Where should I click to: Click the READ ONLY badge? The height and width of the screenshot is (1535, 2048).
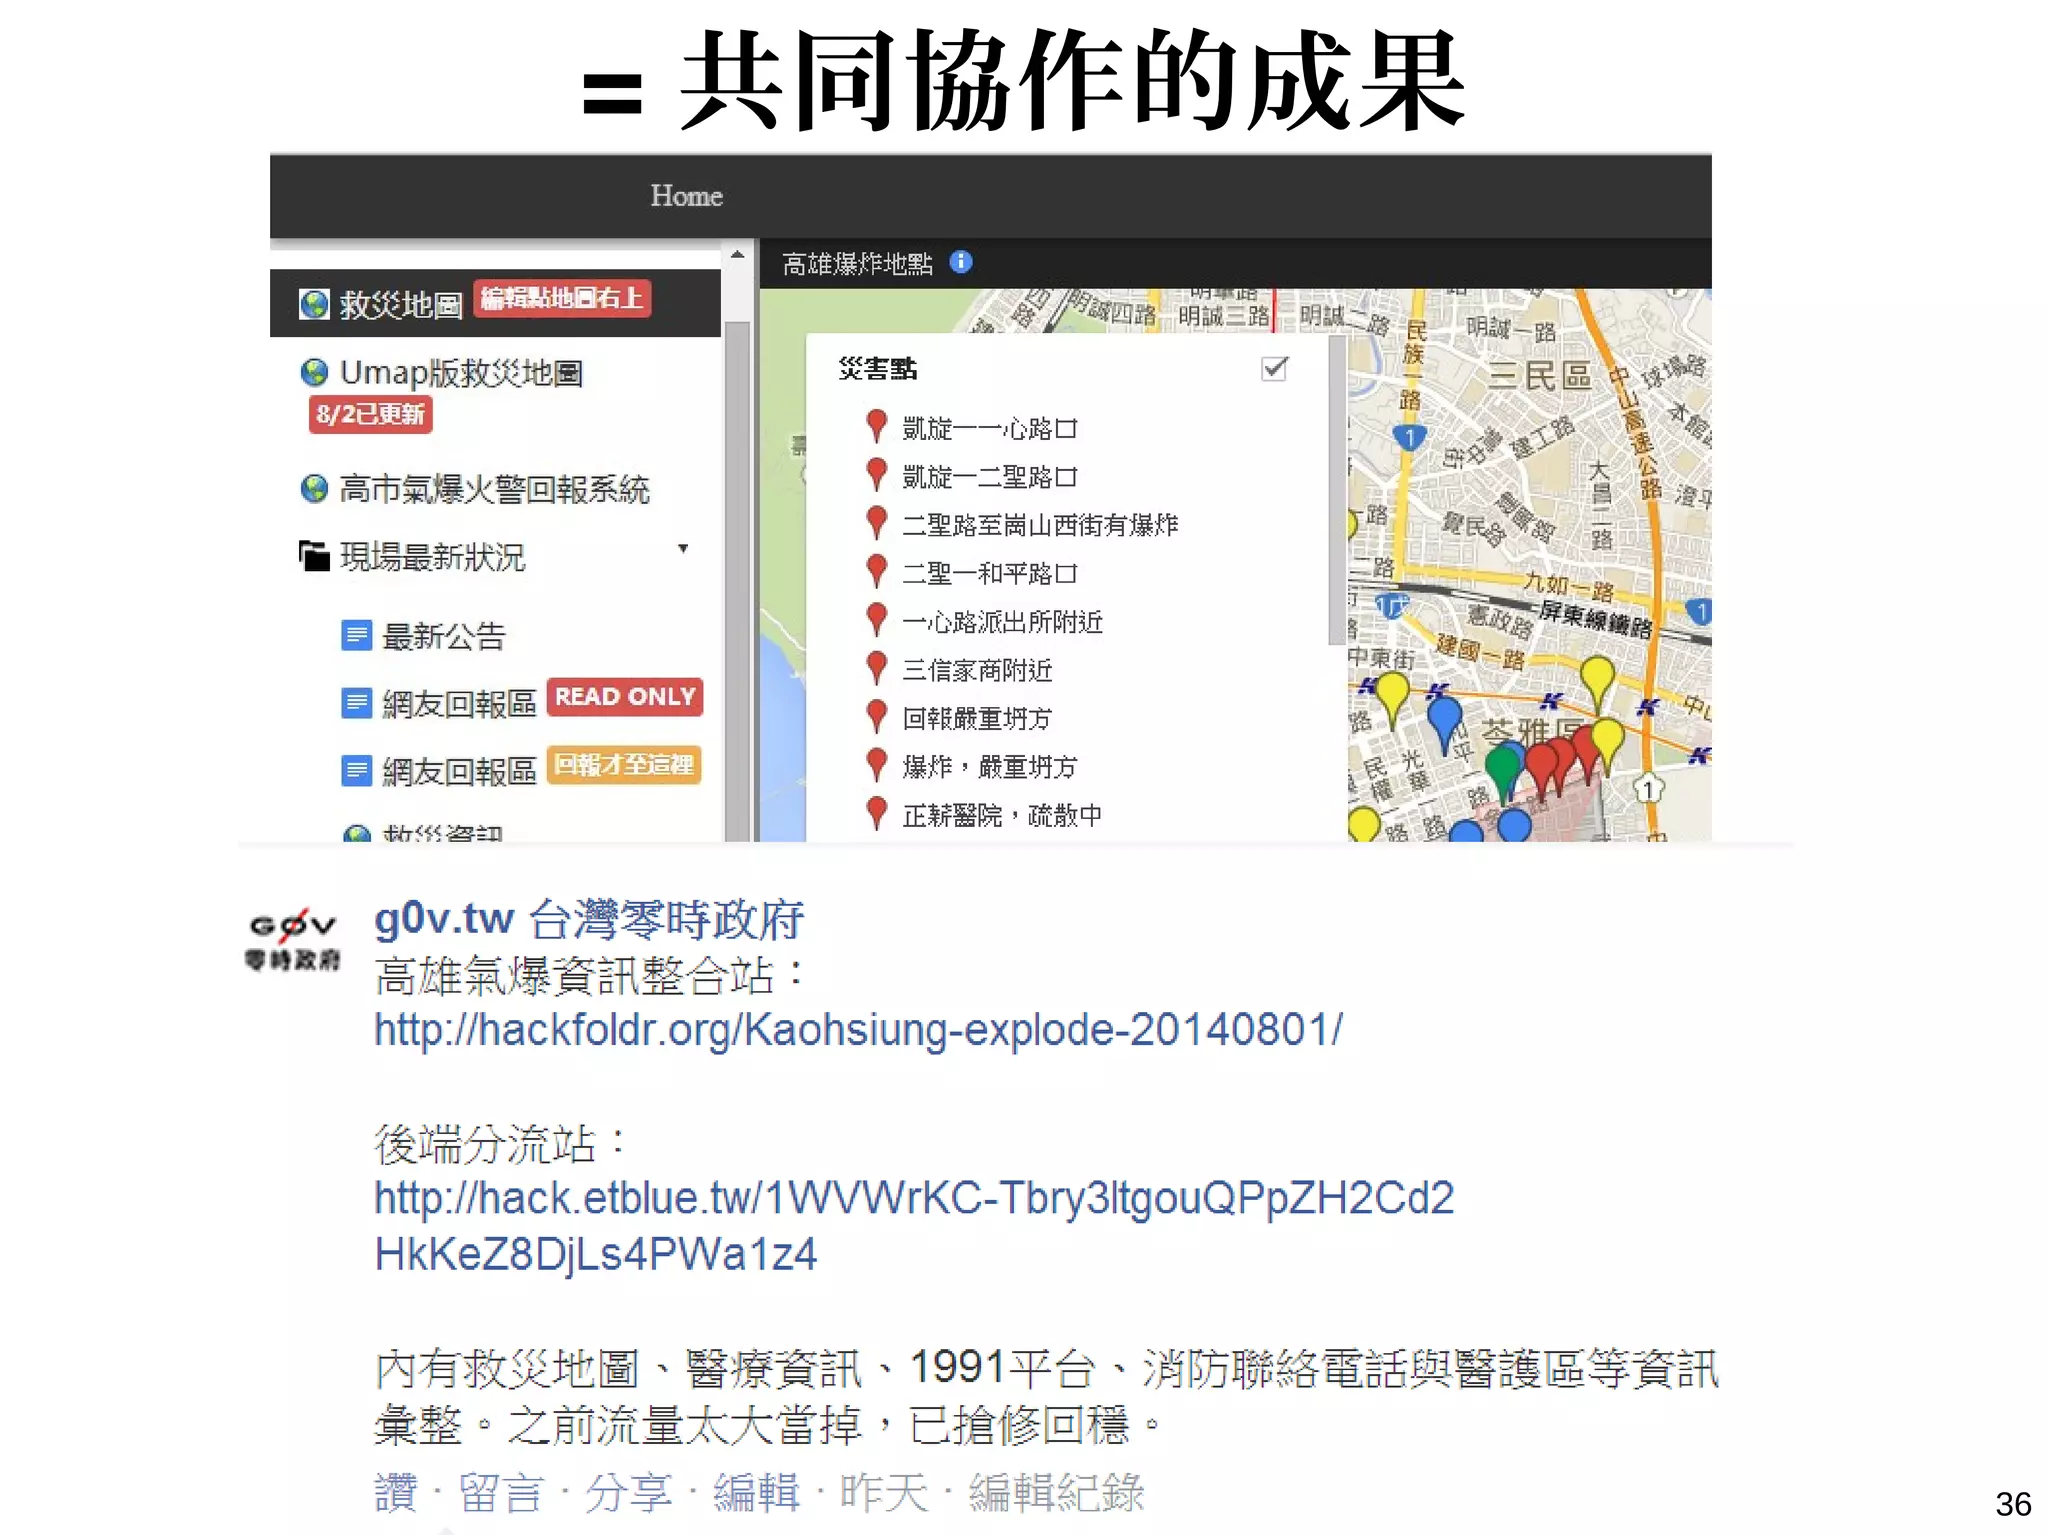coord(625,697)
